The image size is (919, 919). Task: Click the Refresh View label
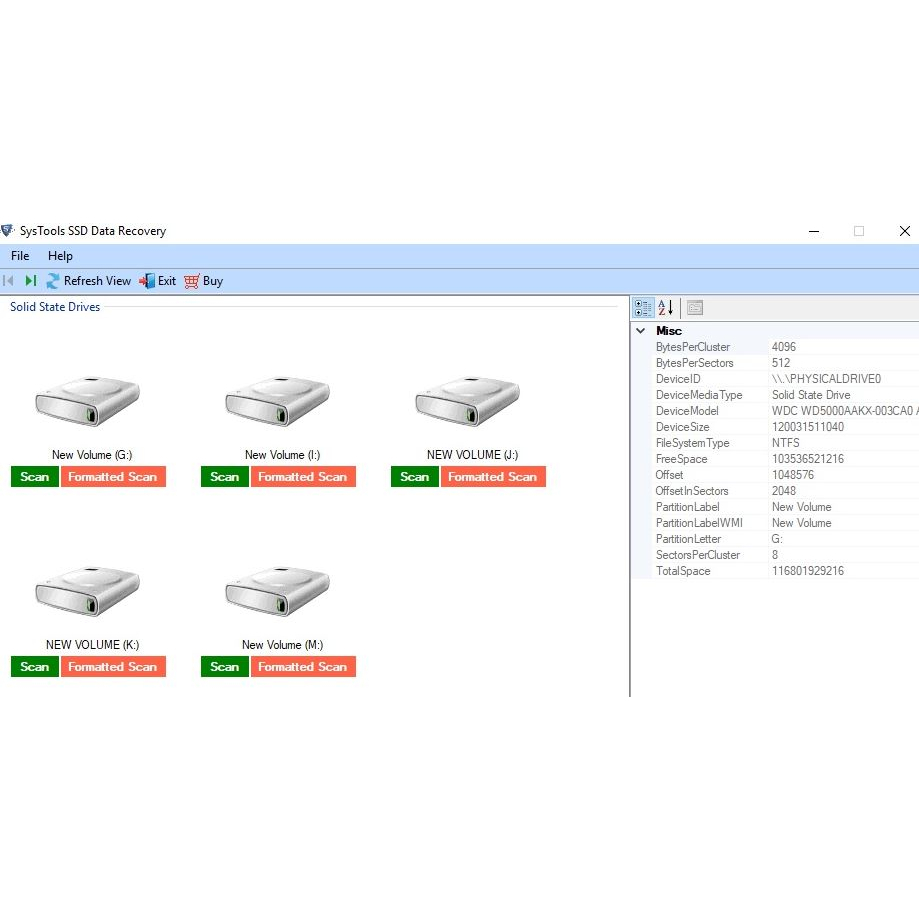[97, 281]
